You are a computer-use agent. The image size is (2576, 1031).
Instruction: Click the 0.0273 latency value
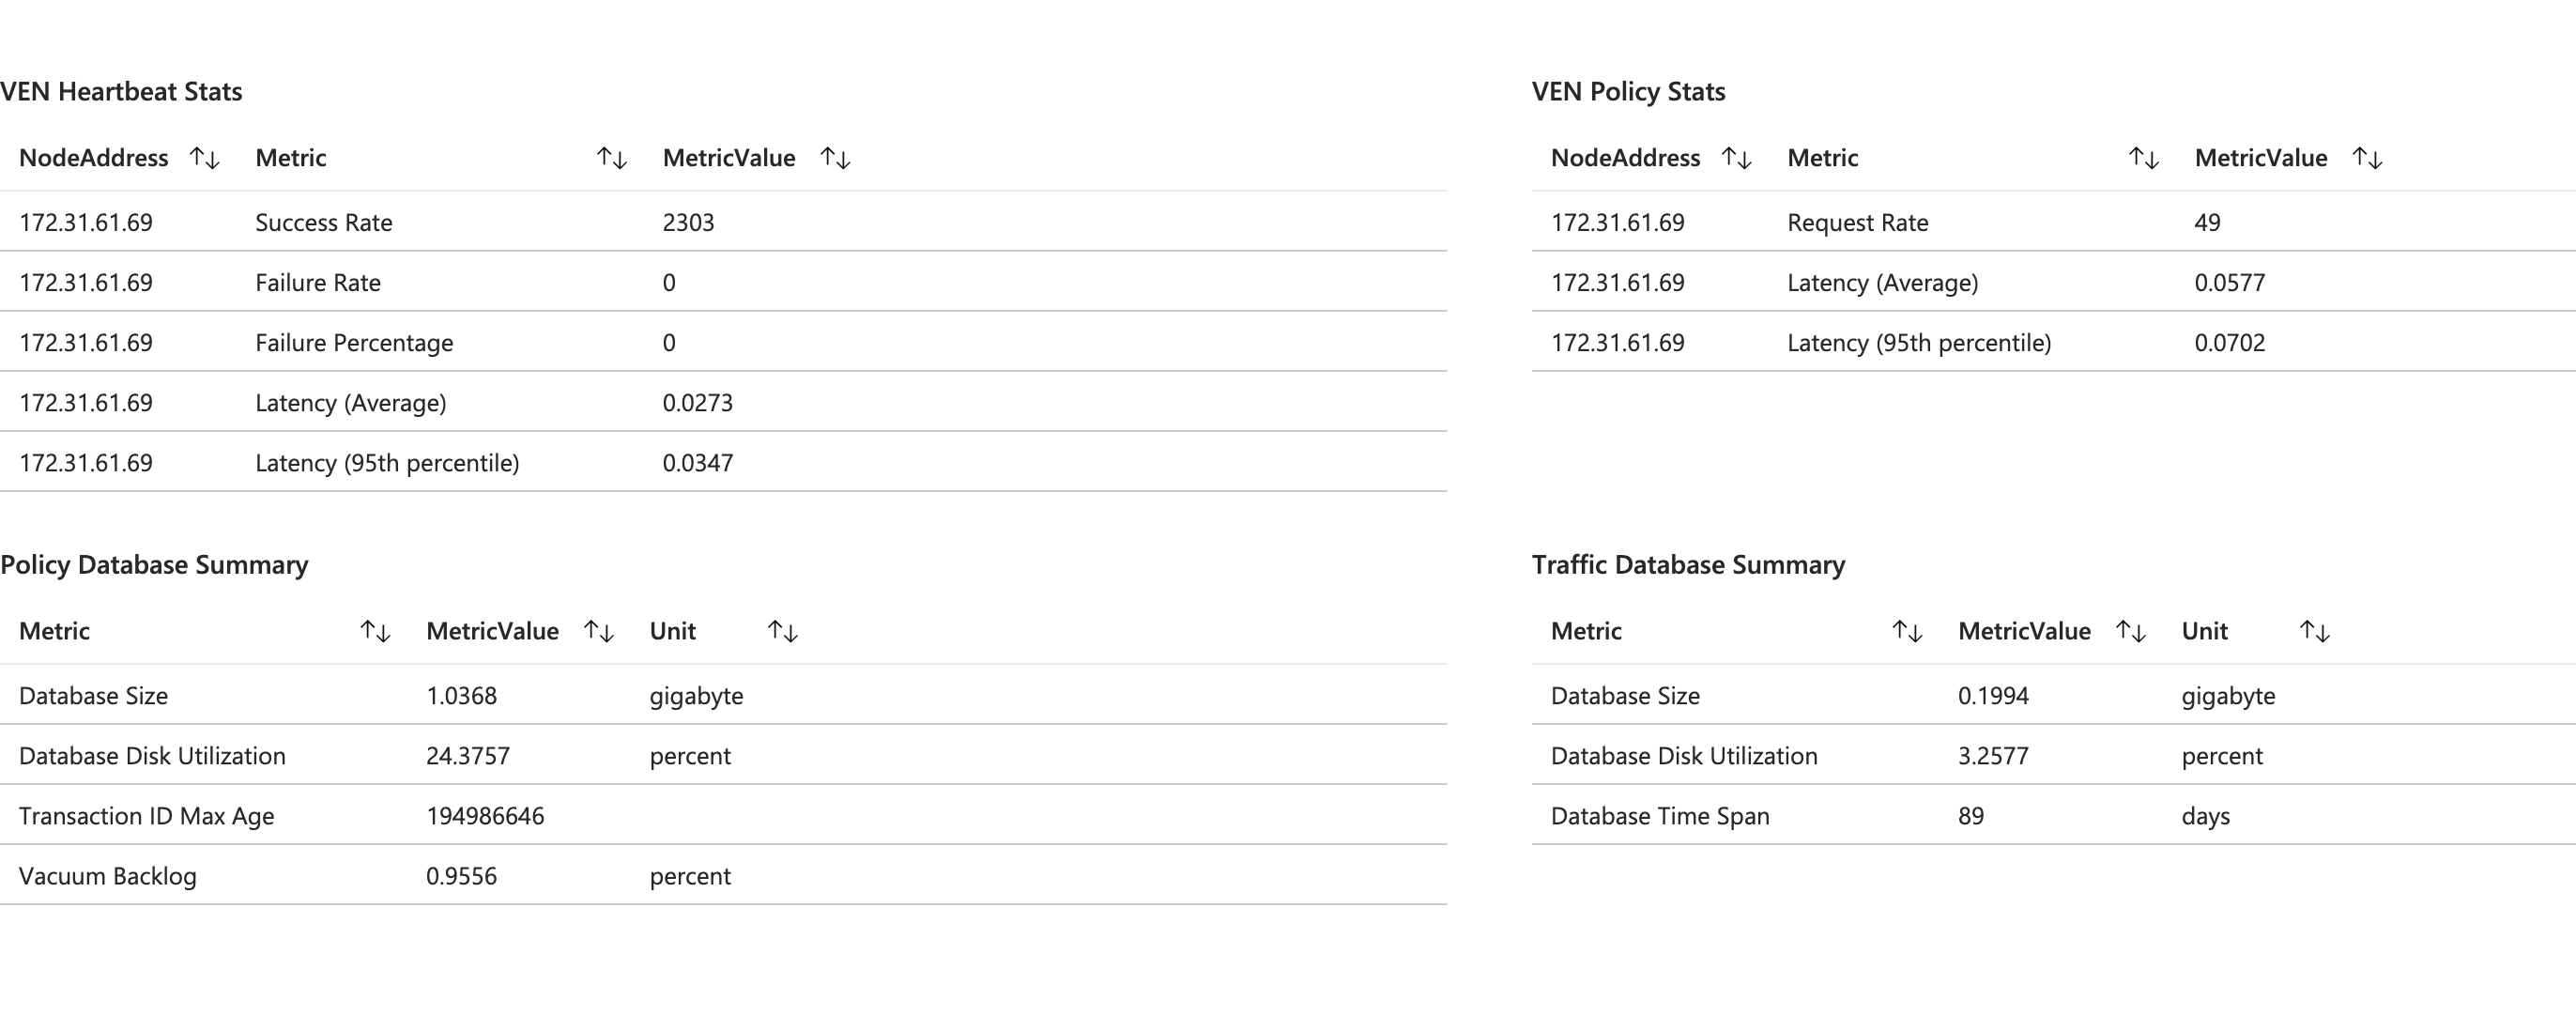point(697,403)
